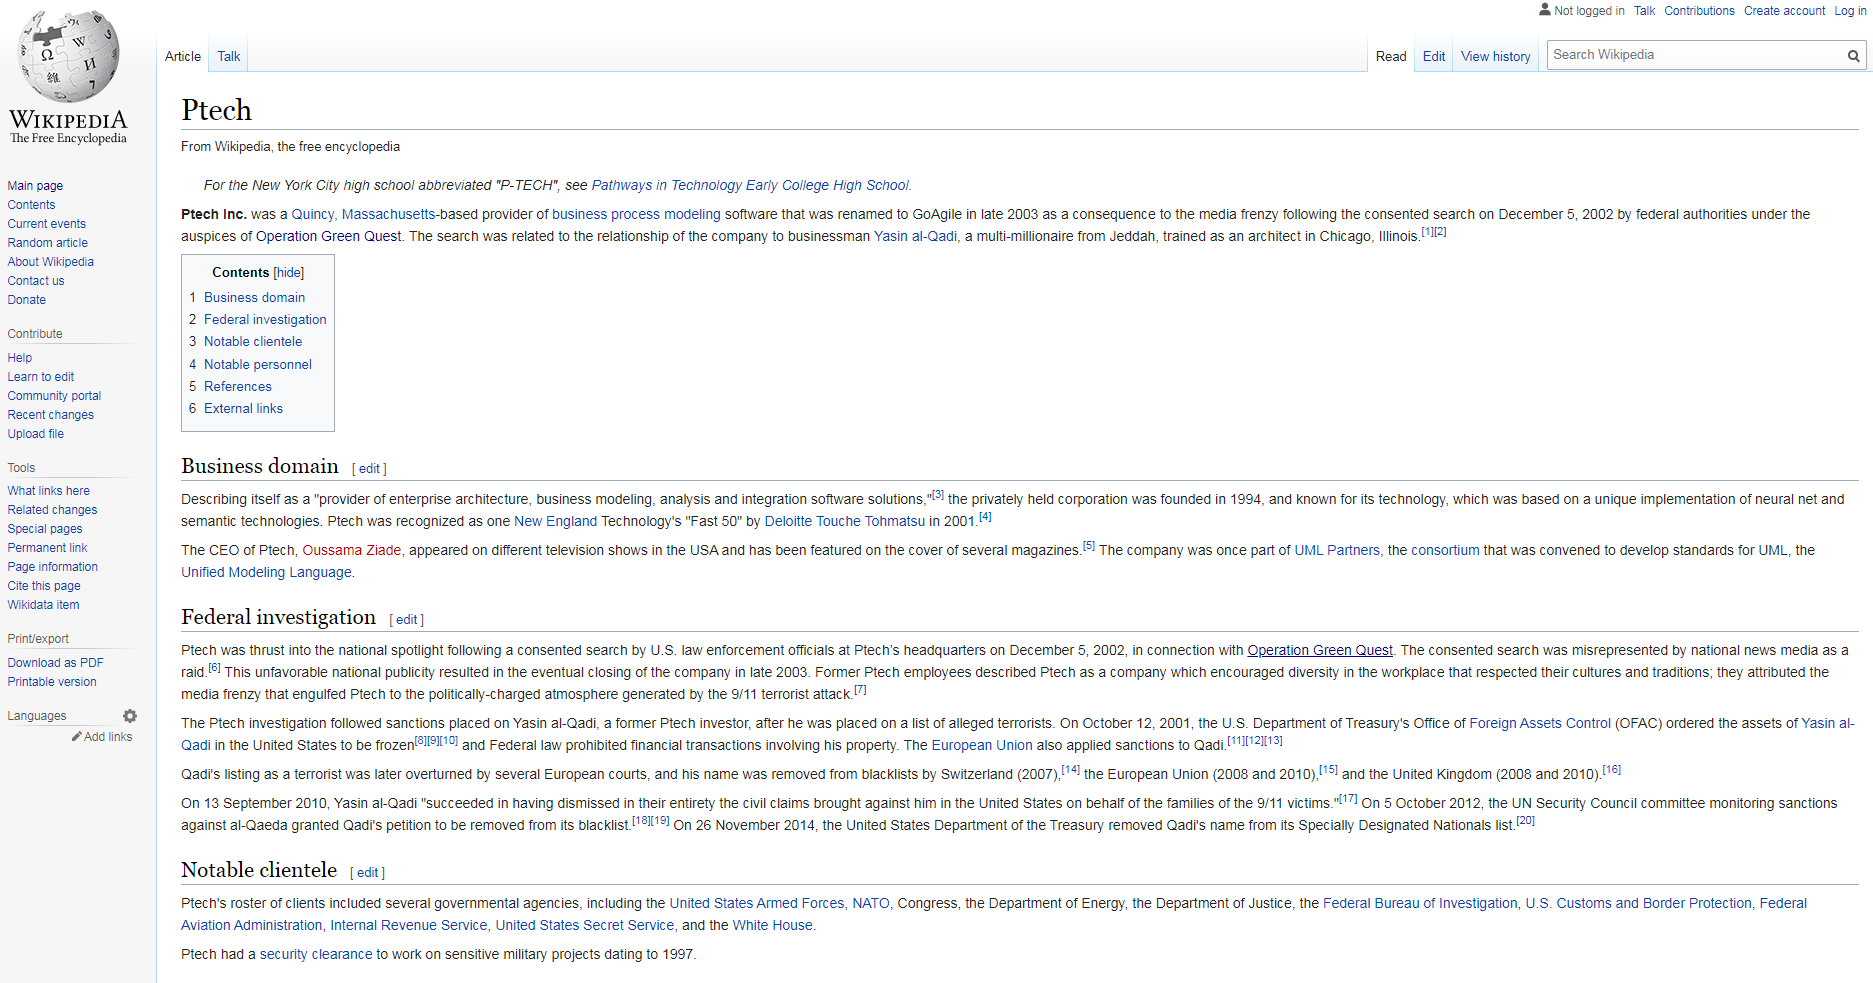Click Cite this page

[x=44, y=586]
